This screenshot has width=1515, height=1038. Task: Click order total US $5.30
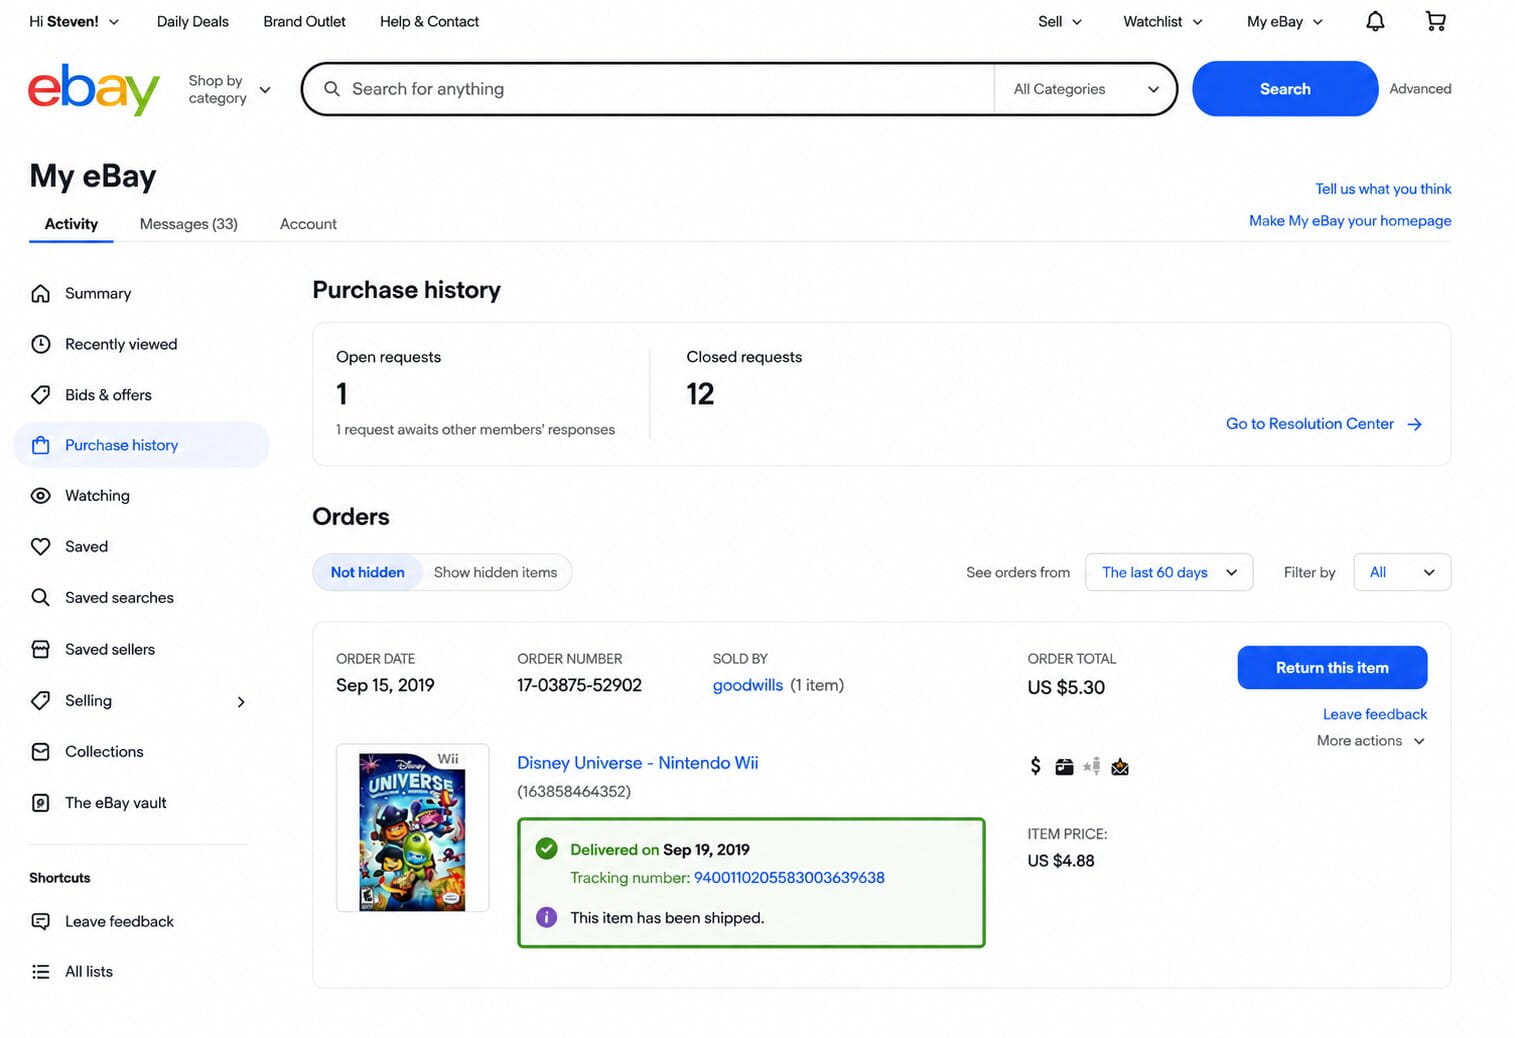1066,687
